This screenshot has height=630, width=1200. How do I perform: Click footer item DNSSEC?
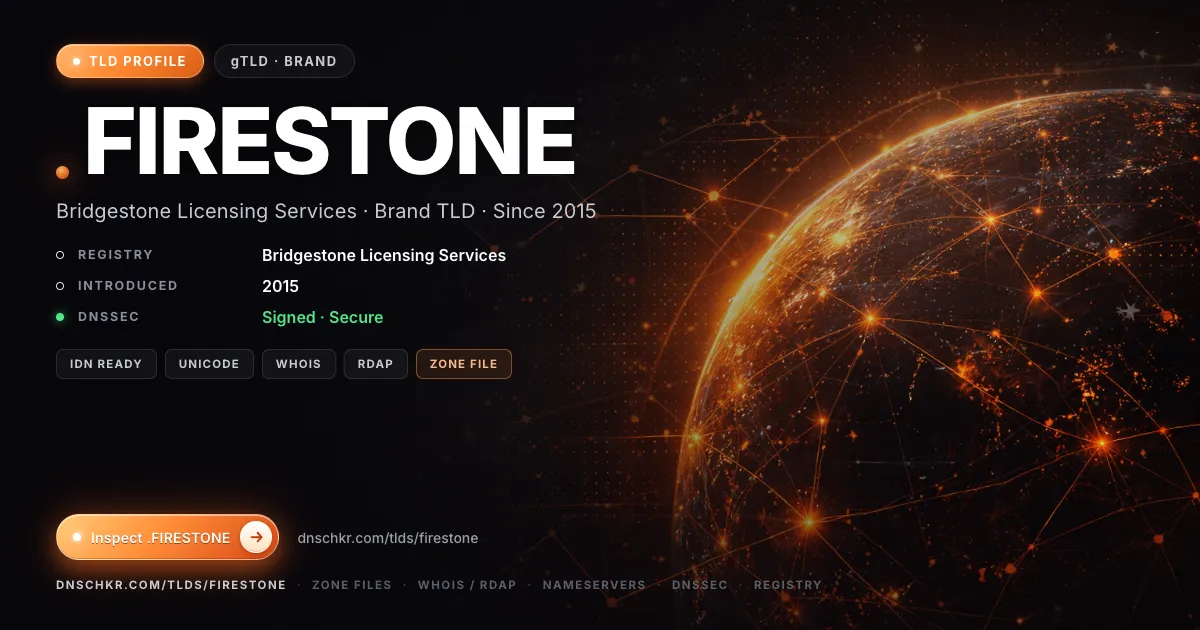700,585
